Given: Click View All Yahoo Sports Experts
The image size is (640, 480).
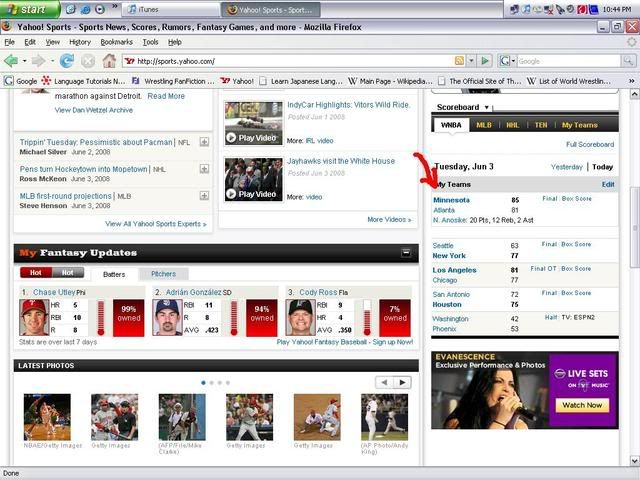Looking at the screenshot, I should point(156,224).
